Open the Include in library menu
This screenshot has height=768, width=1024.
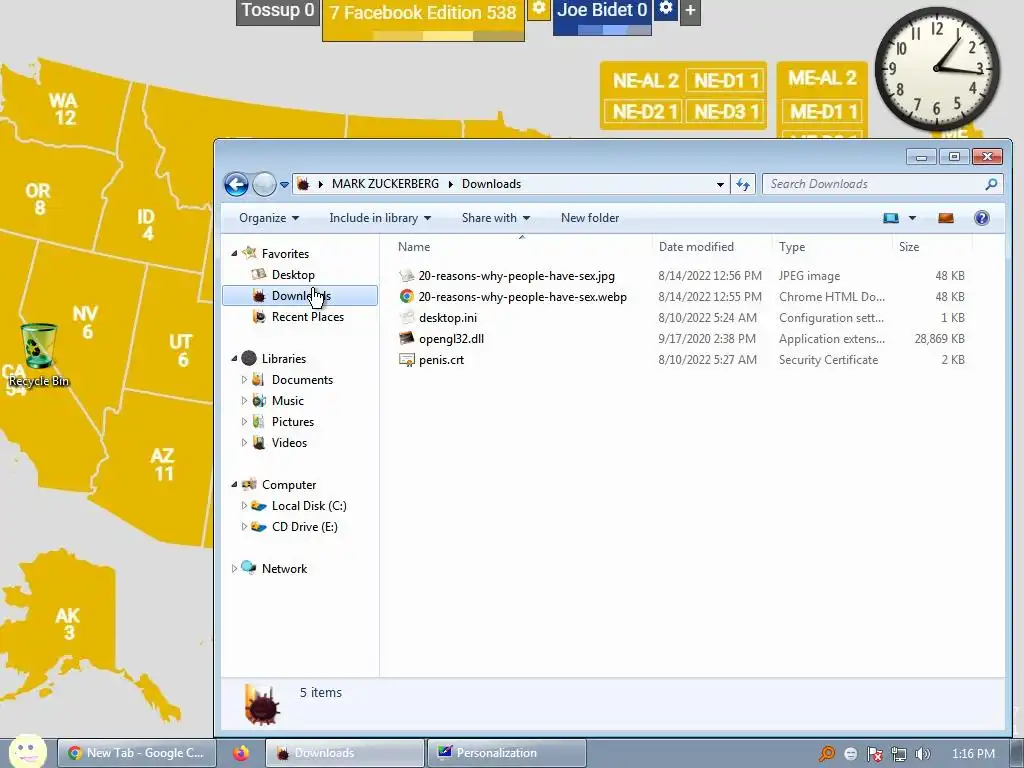tap(379, 218)
